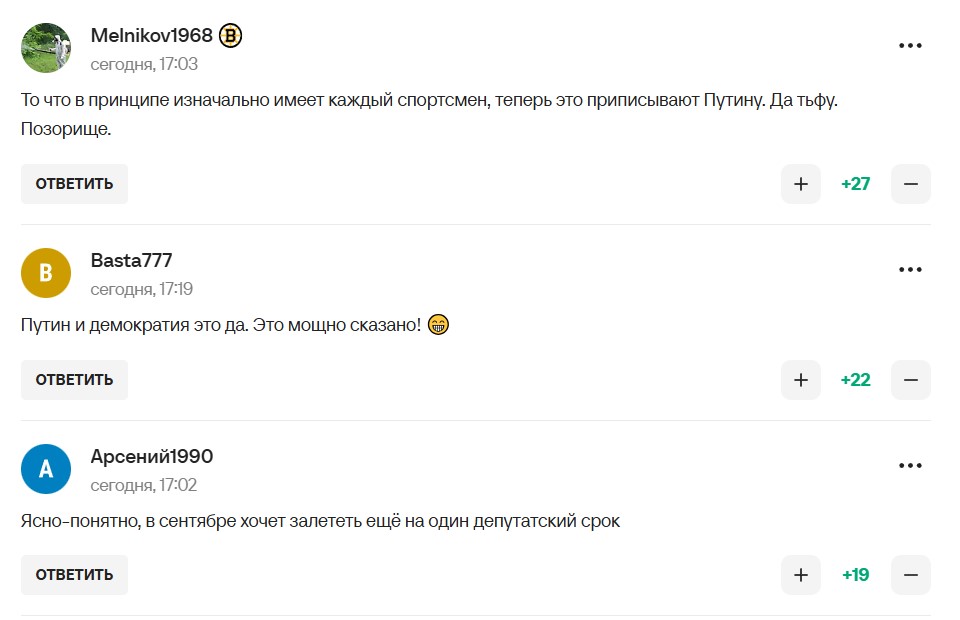Open more options for Basta777's comment

click(x=910, y=270)
